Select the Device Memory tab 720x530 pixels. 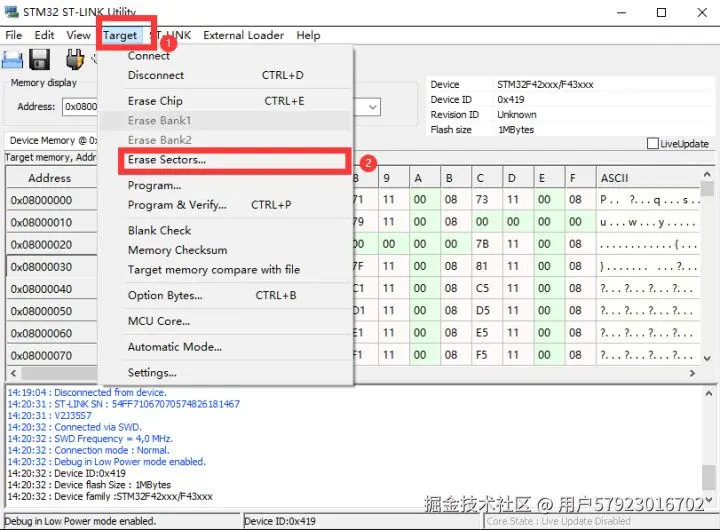[x=52, y=141]
